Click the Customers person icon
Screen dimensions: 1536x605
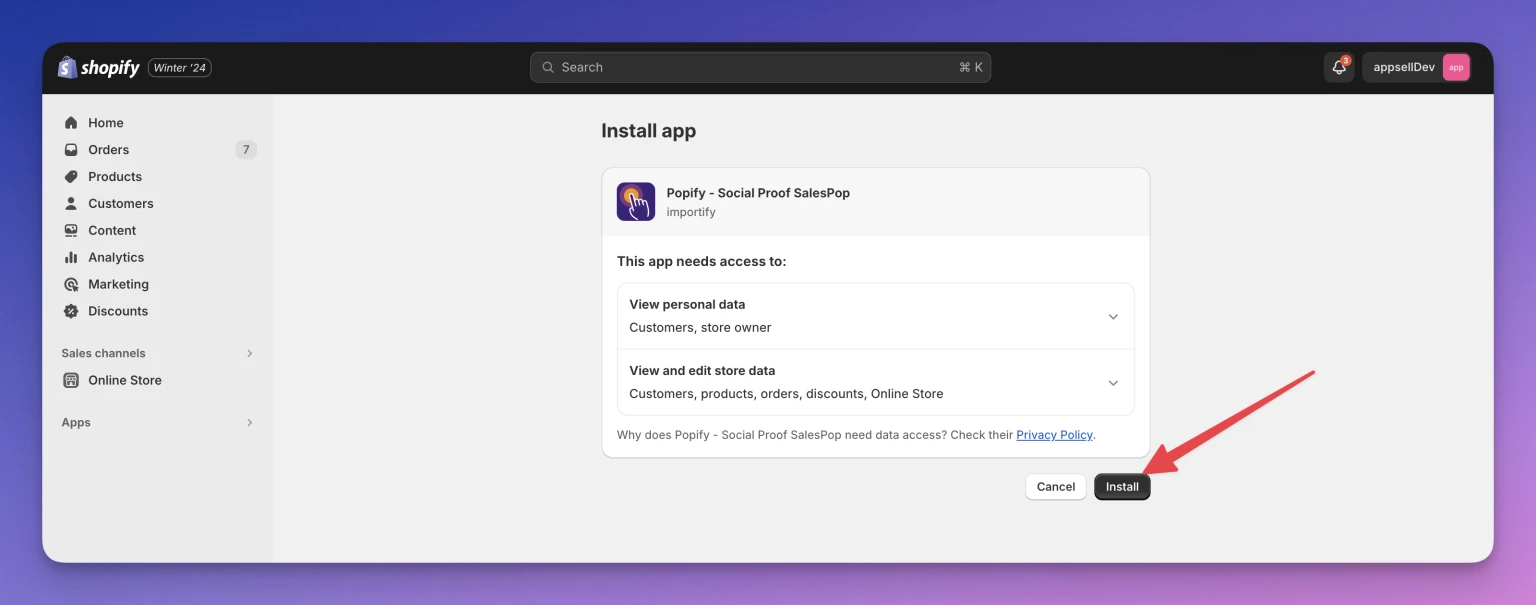(71, 204)
